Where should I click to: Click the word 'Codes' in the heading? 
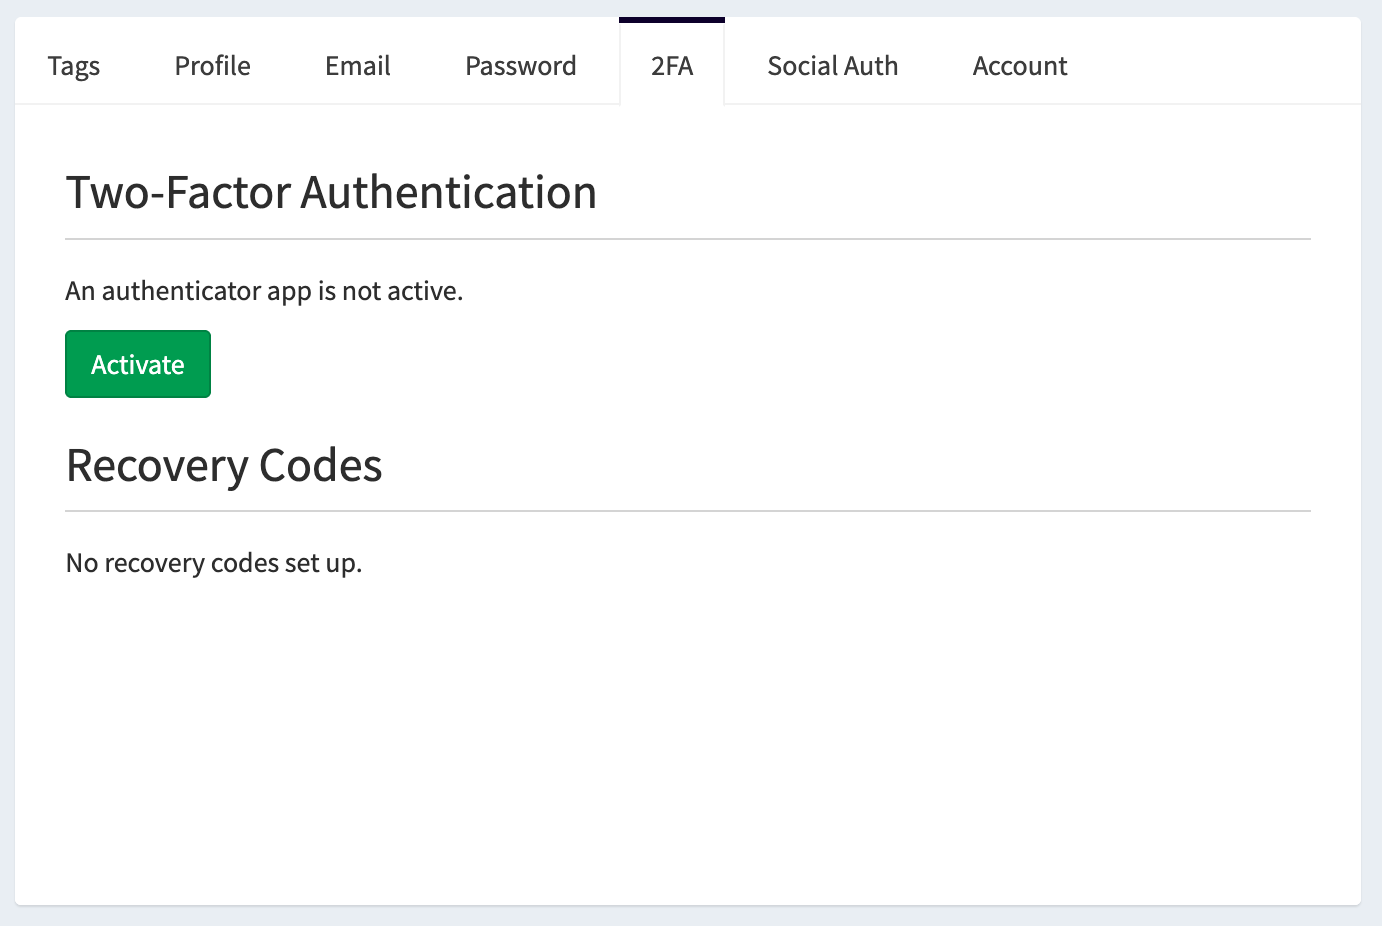pyautogui.click(x=320, y=466)
